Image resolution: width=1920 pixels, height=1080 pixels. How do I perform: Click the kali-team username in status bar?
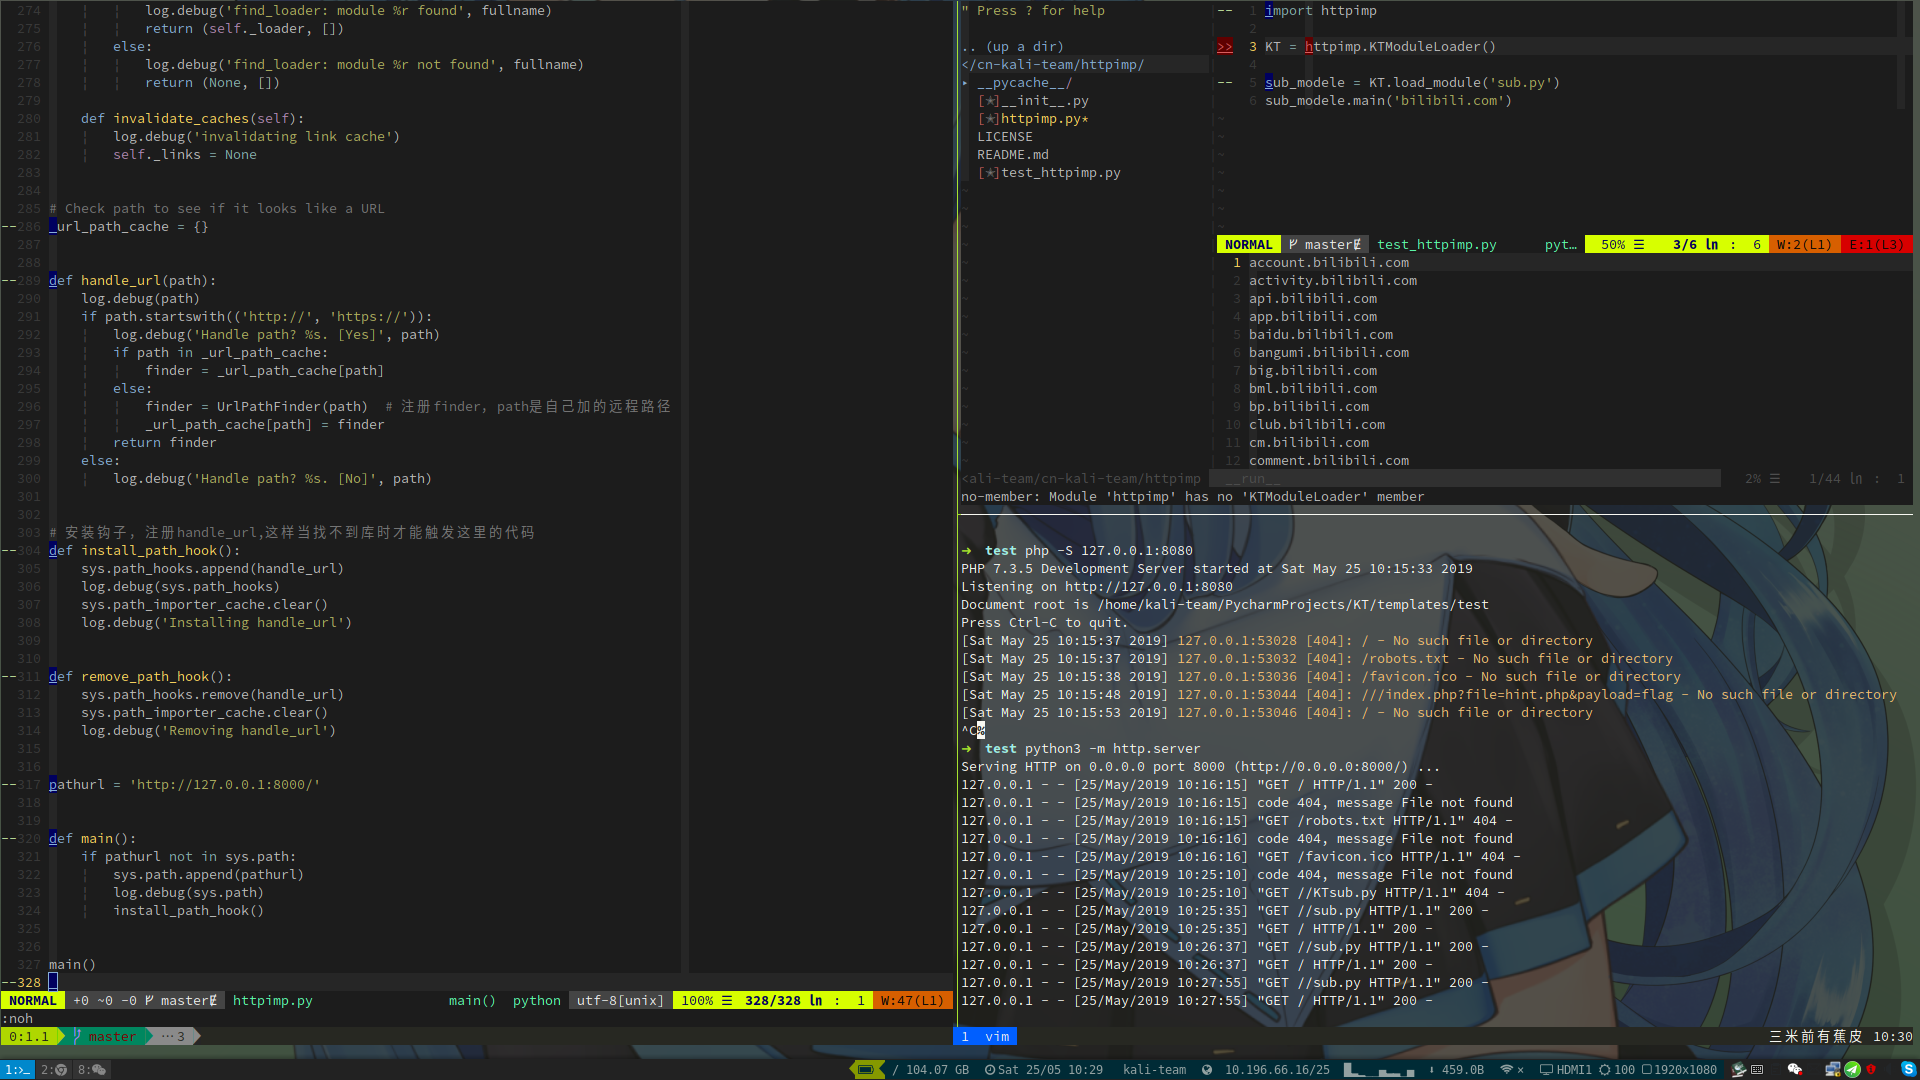[1154, 1069]
